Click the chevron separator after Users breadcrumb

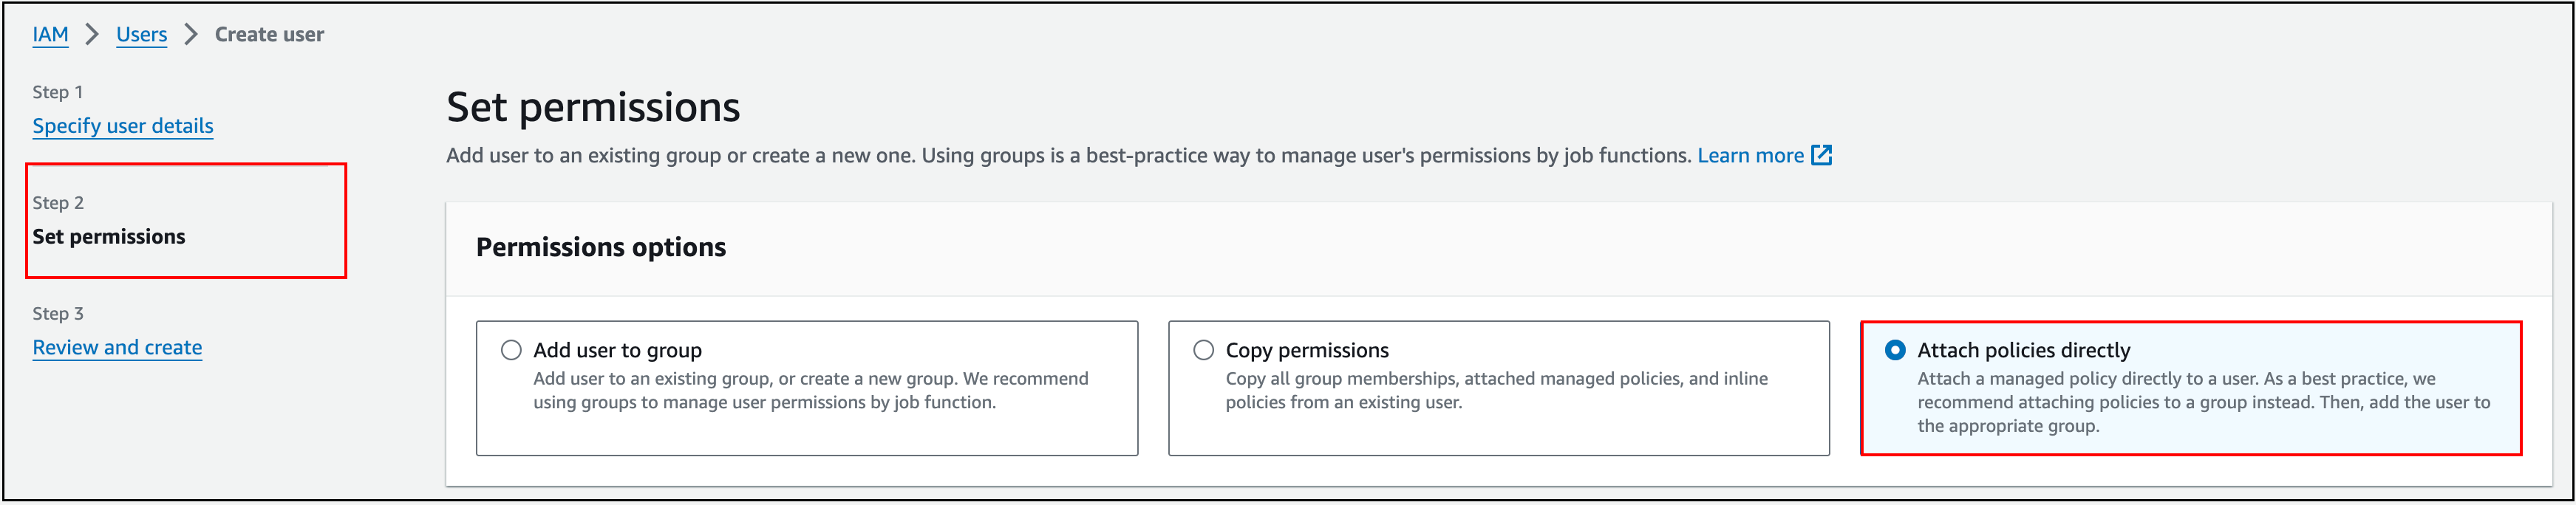pos(191,34)
